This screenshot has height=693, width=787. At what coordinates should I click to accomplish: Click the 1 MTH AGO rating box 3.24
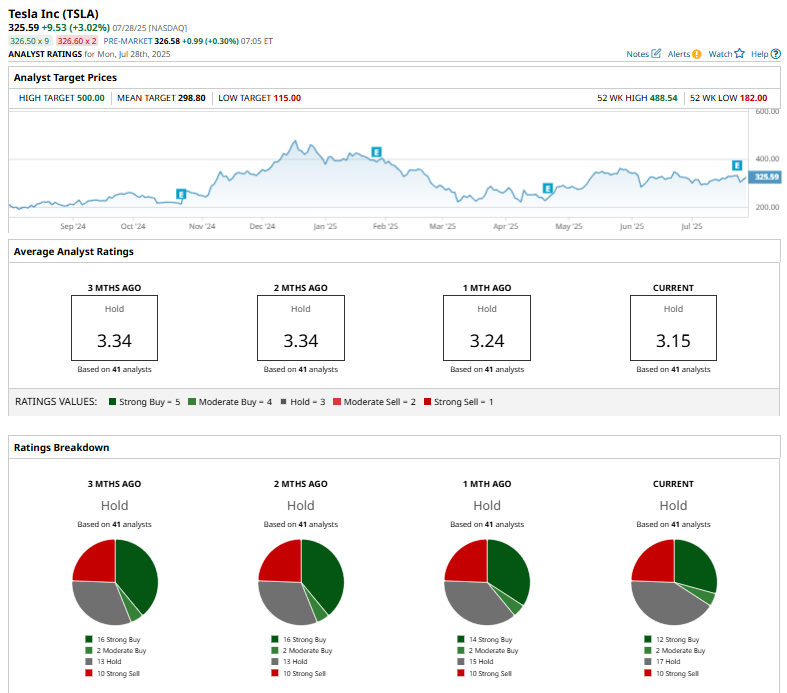click(487, 328)
